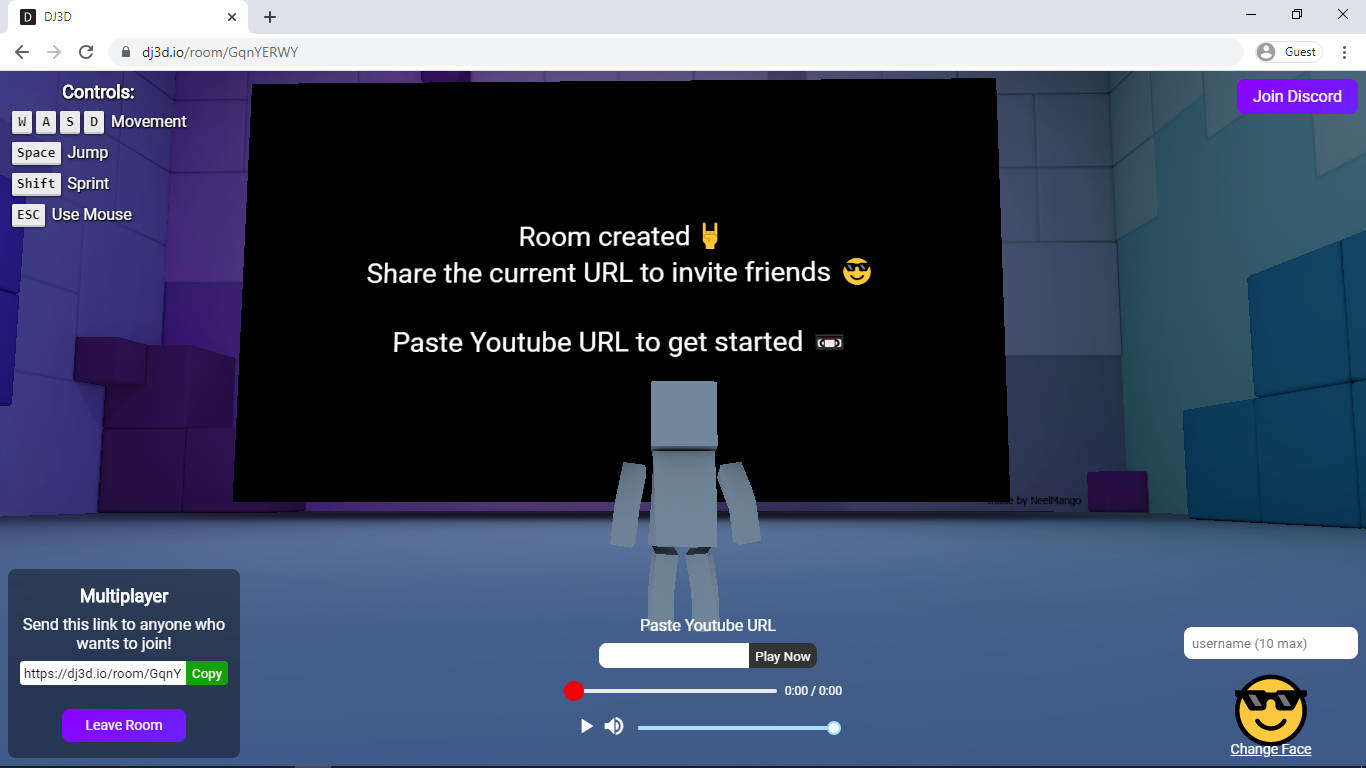The height and width of the screenshot is (768, 1366).
Task: Click the red video seek handle
Action: coord(573,691)
